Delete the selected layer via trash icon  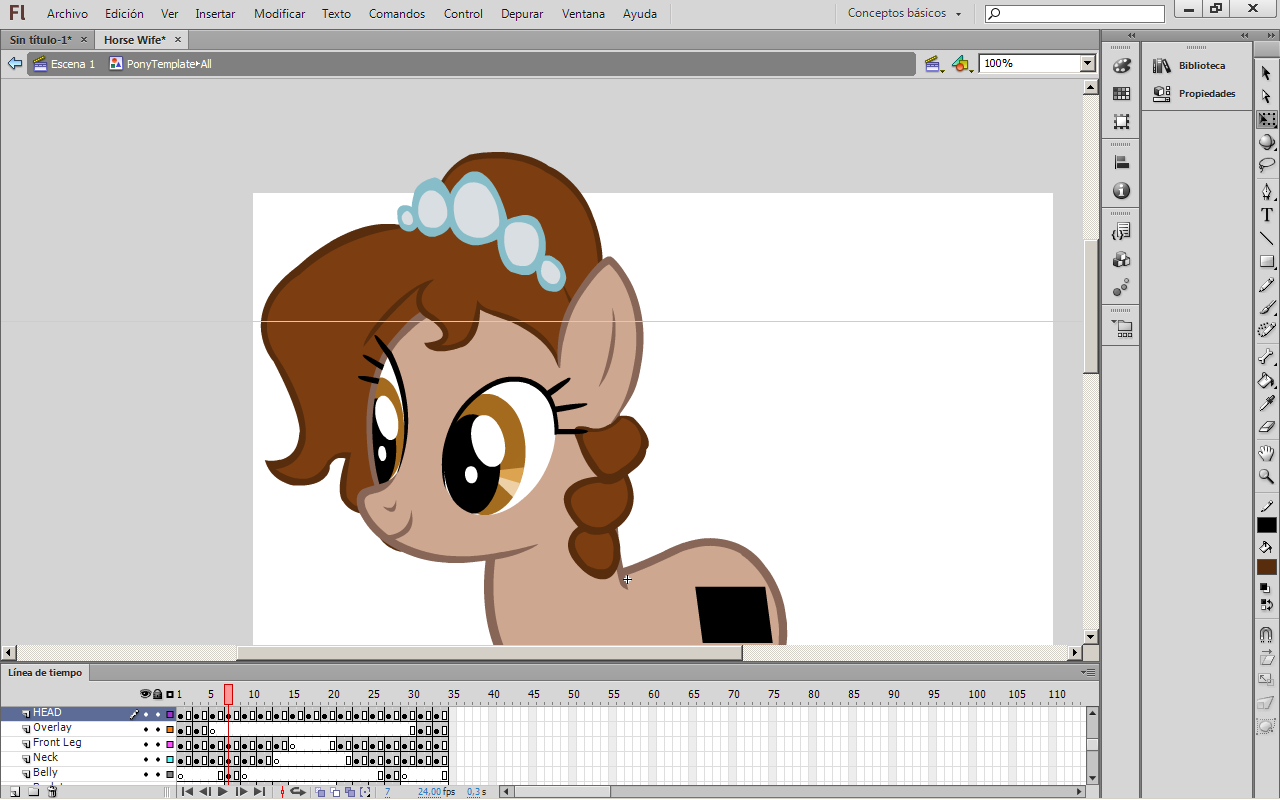coord(52,791)
